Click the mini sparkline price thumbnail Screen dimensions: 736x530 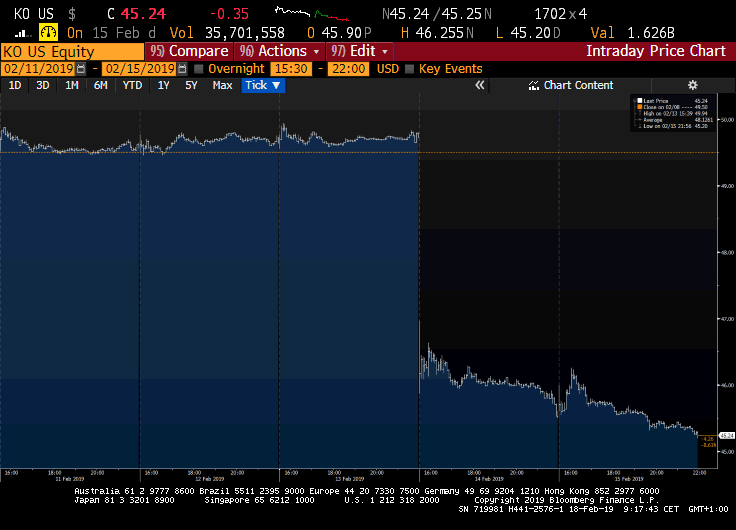312,13
